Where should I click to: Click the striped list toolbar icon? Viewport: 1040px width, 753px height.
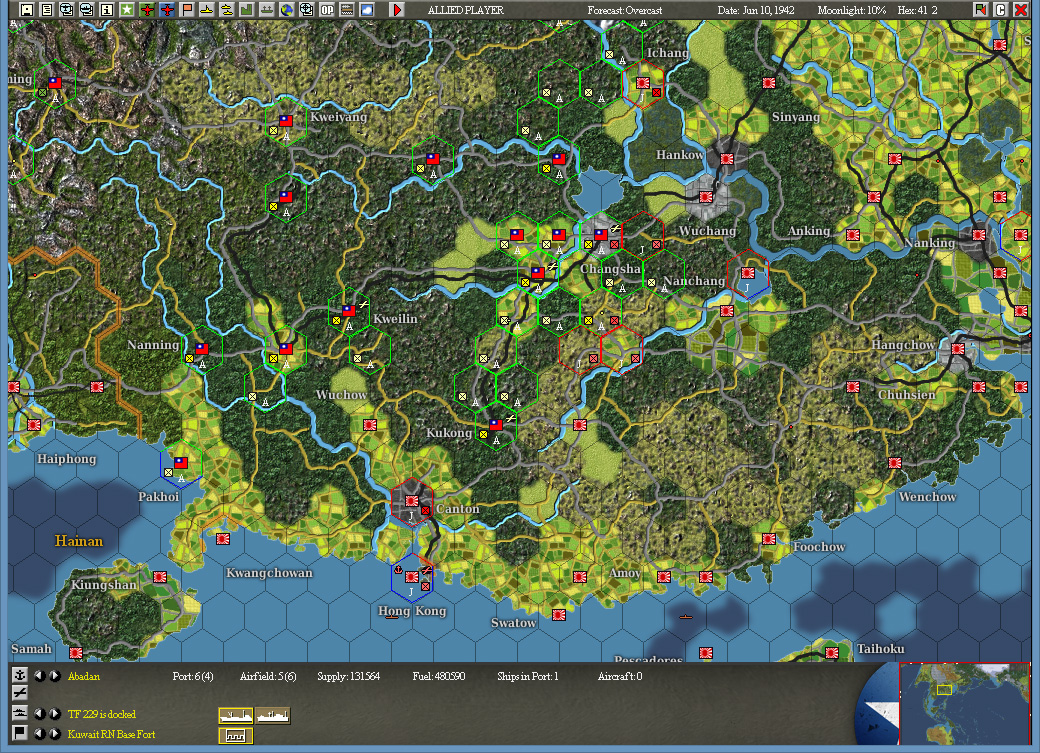pos(347,10)
